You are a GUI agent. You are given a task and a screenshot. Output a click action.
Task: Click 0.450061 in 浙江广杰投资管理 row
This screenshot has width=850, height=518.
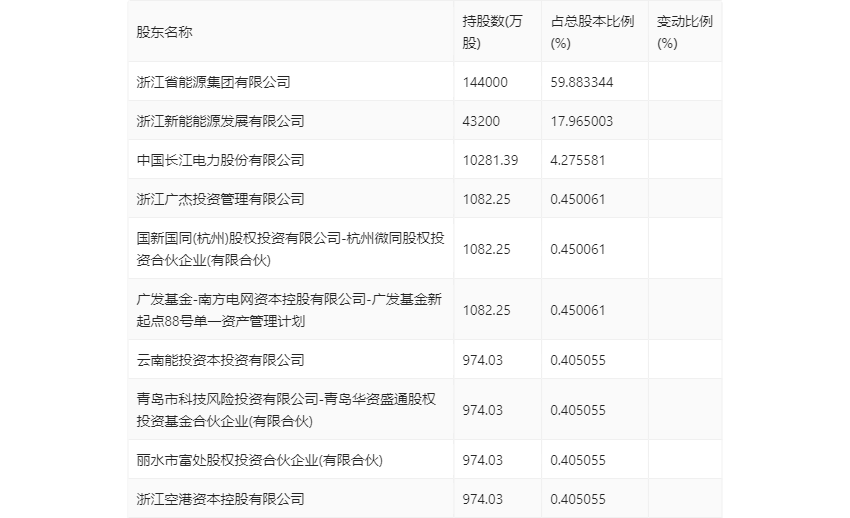coord(578,199)
